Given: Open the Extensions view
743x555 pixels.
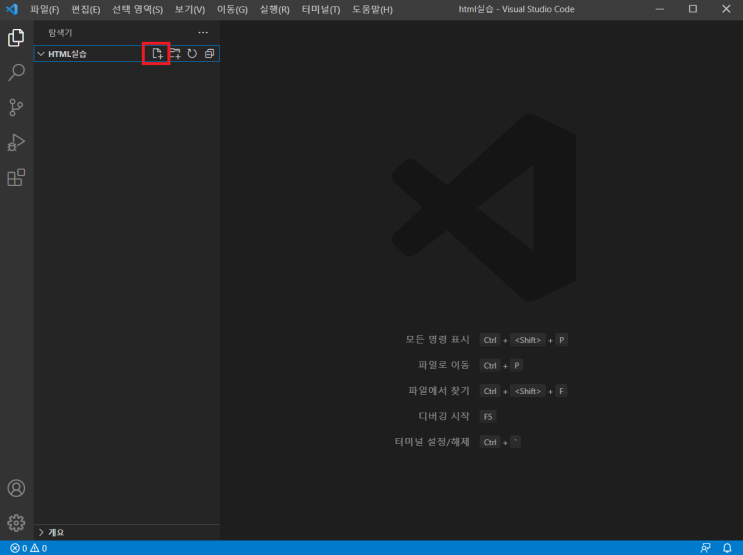Looking at the screenshot, I should point(16,177).
